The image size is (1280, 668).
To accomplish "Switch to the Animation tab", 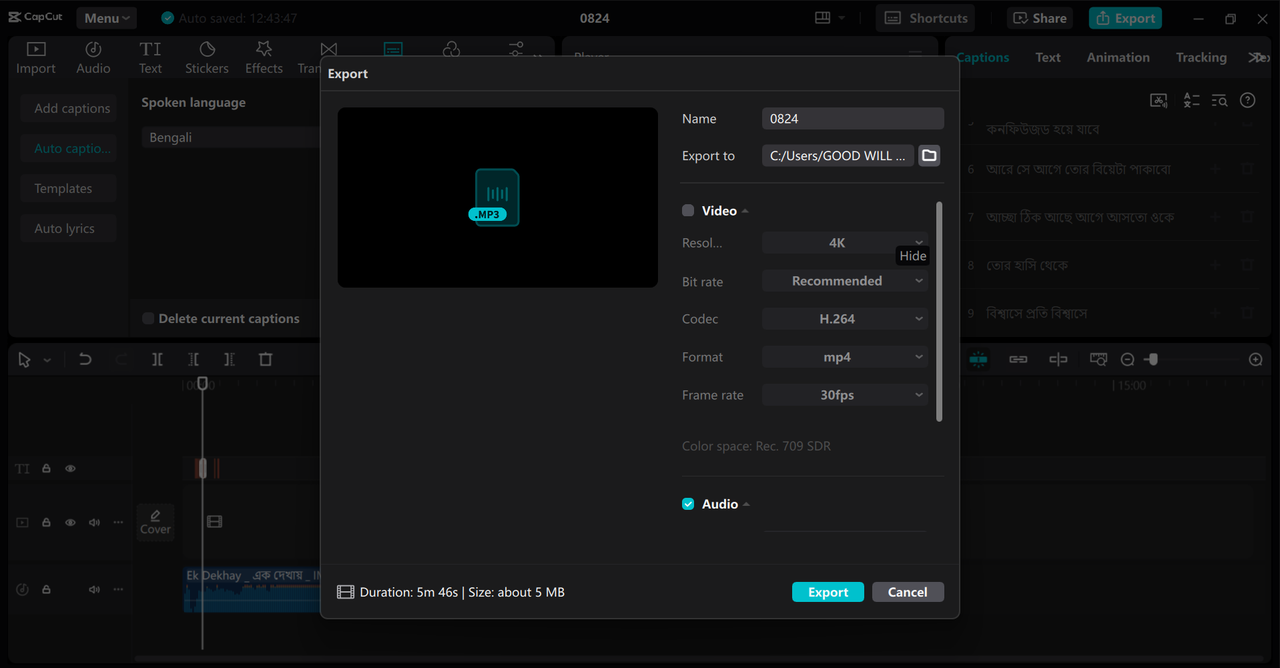I will click(x=1118, y=58).
